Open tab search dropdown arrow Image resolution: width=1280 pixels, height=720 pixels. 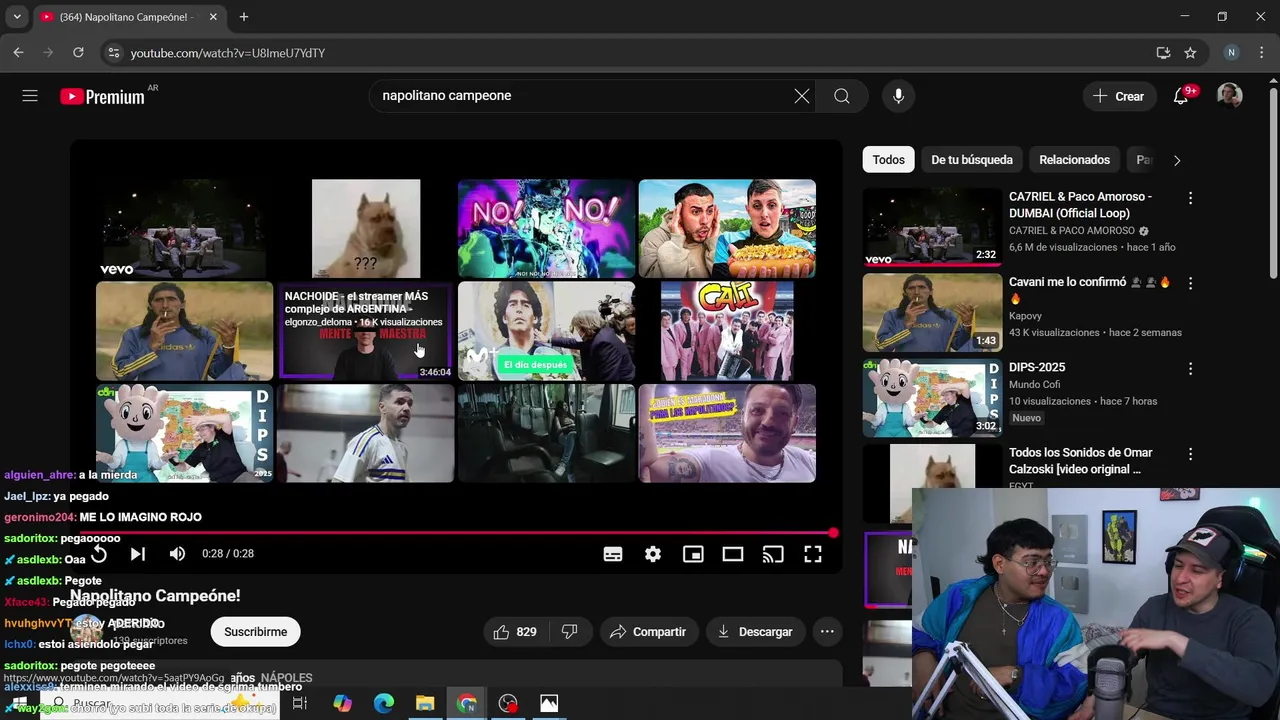coord(17,17)
